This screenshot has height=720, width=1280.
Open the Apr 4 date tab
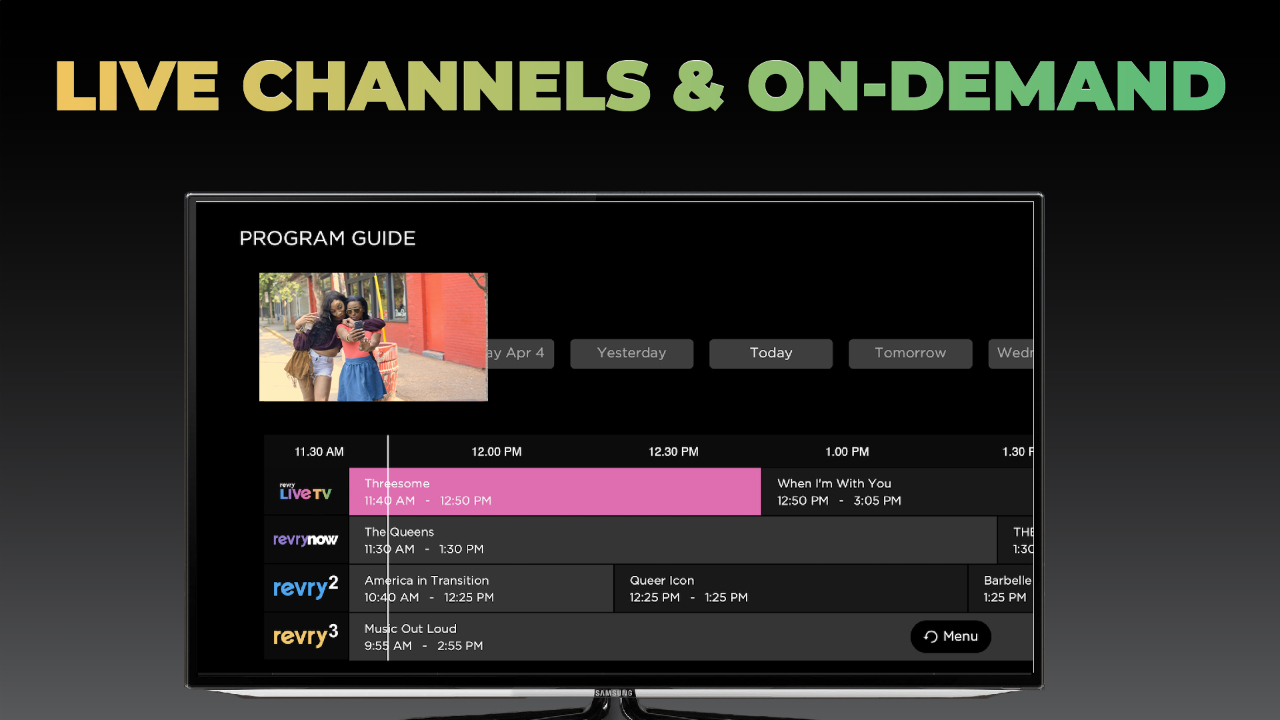tap(522, 353)
